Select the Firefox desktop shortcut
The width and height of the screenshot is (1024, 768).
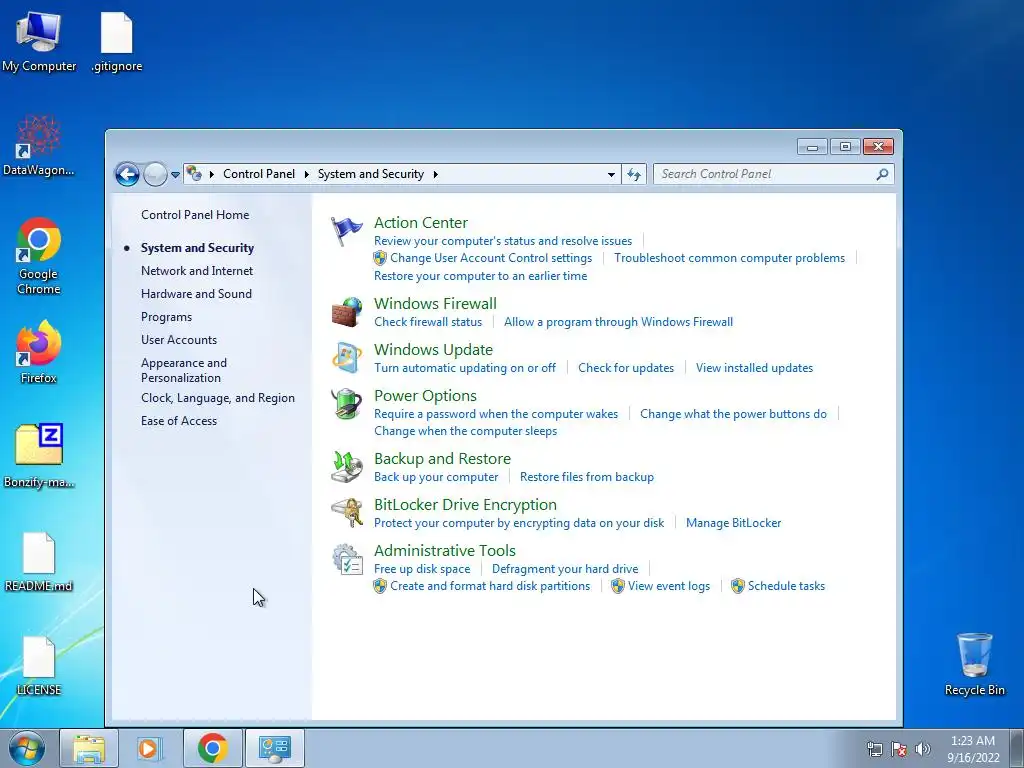coord(39,353)
